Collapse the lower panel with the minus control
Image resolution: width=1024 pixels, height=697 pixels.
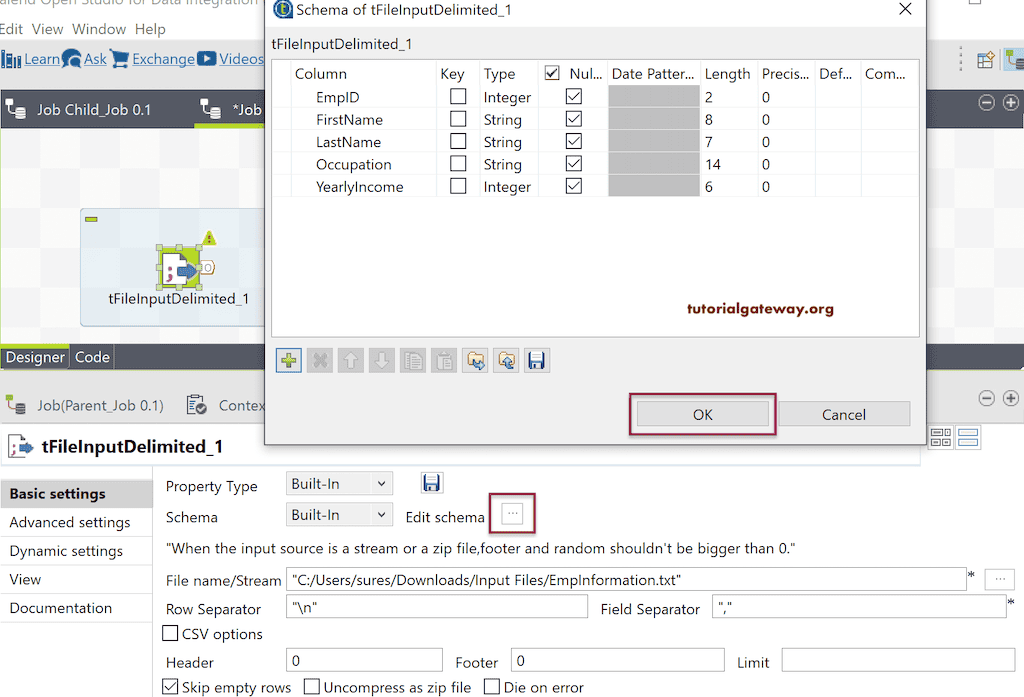986,397
